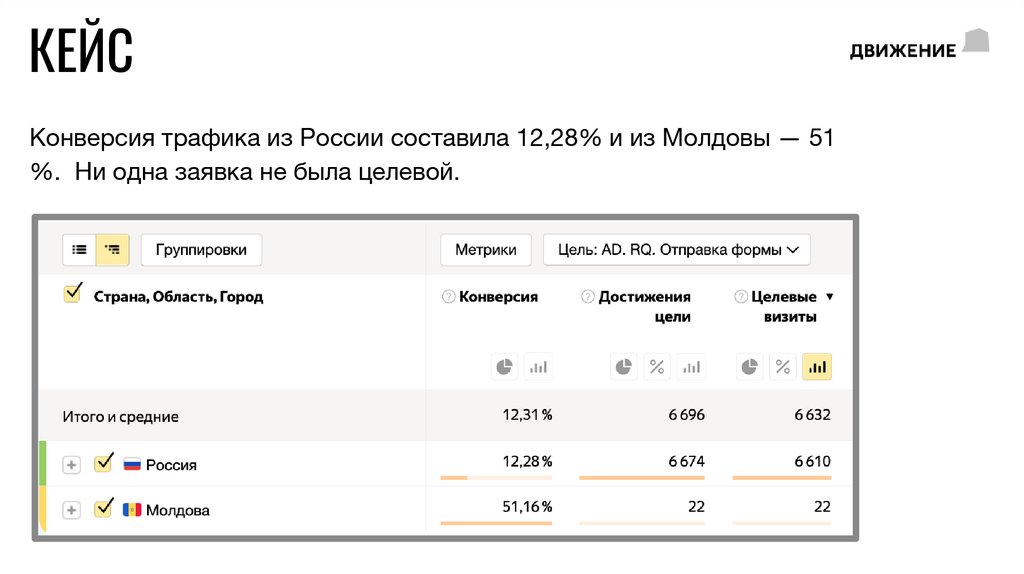Sort by Целевые визиты column header
Screen dimensions: 1024x574
pyautogui.click(x=784, y=297)
